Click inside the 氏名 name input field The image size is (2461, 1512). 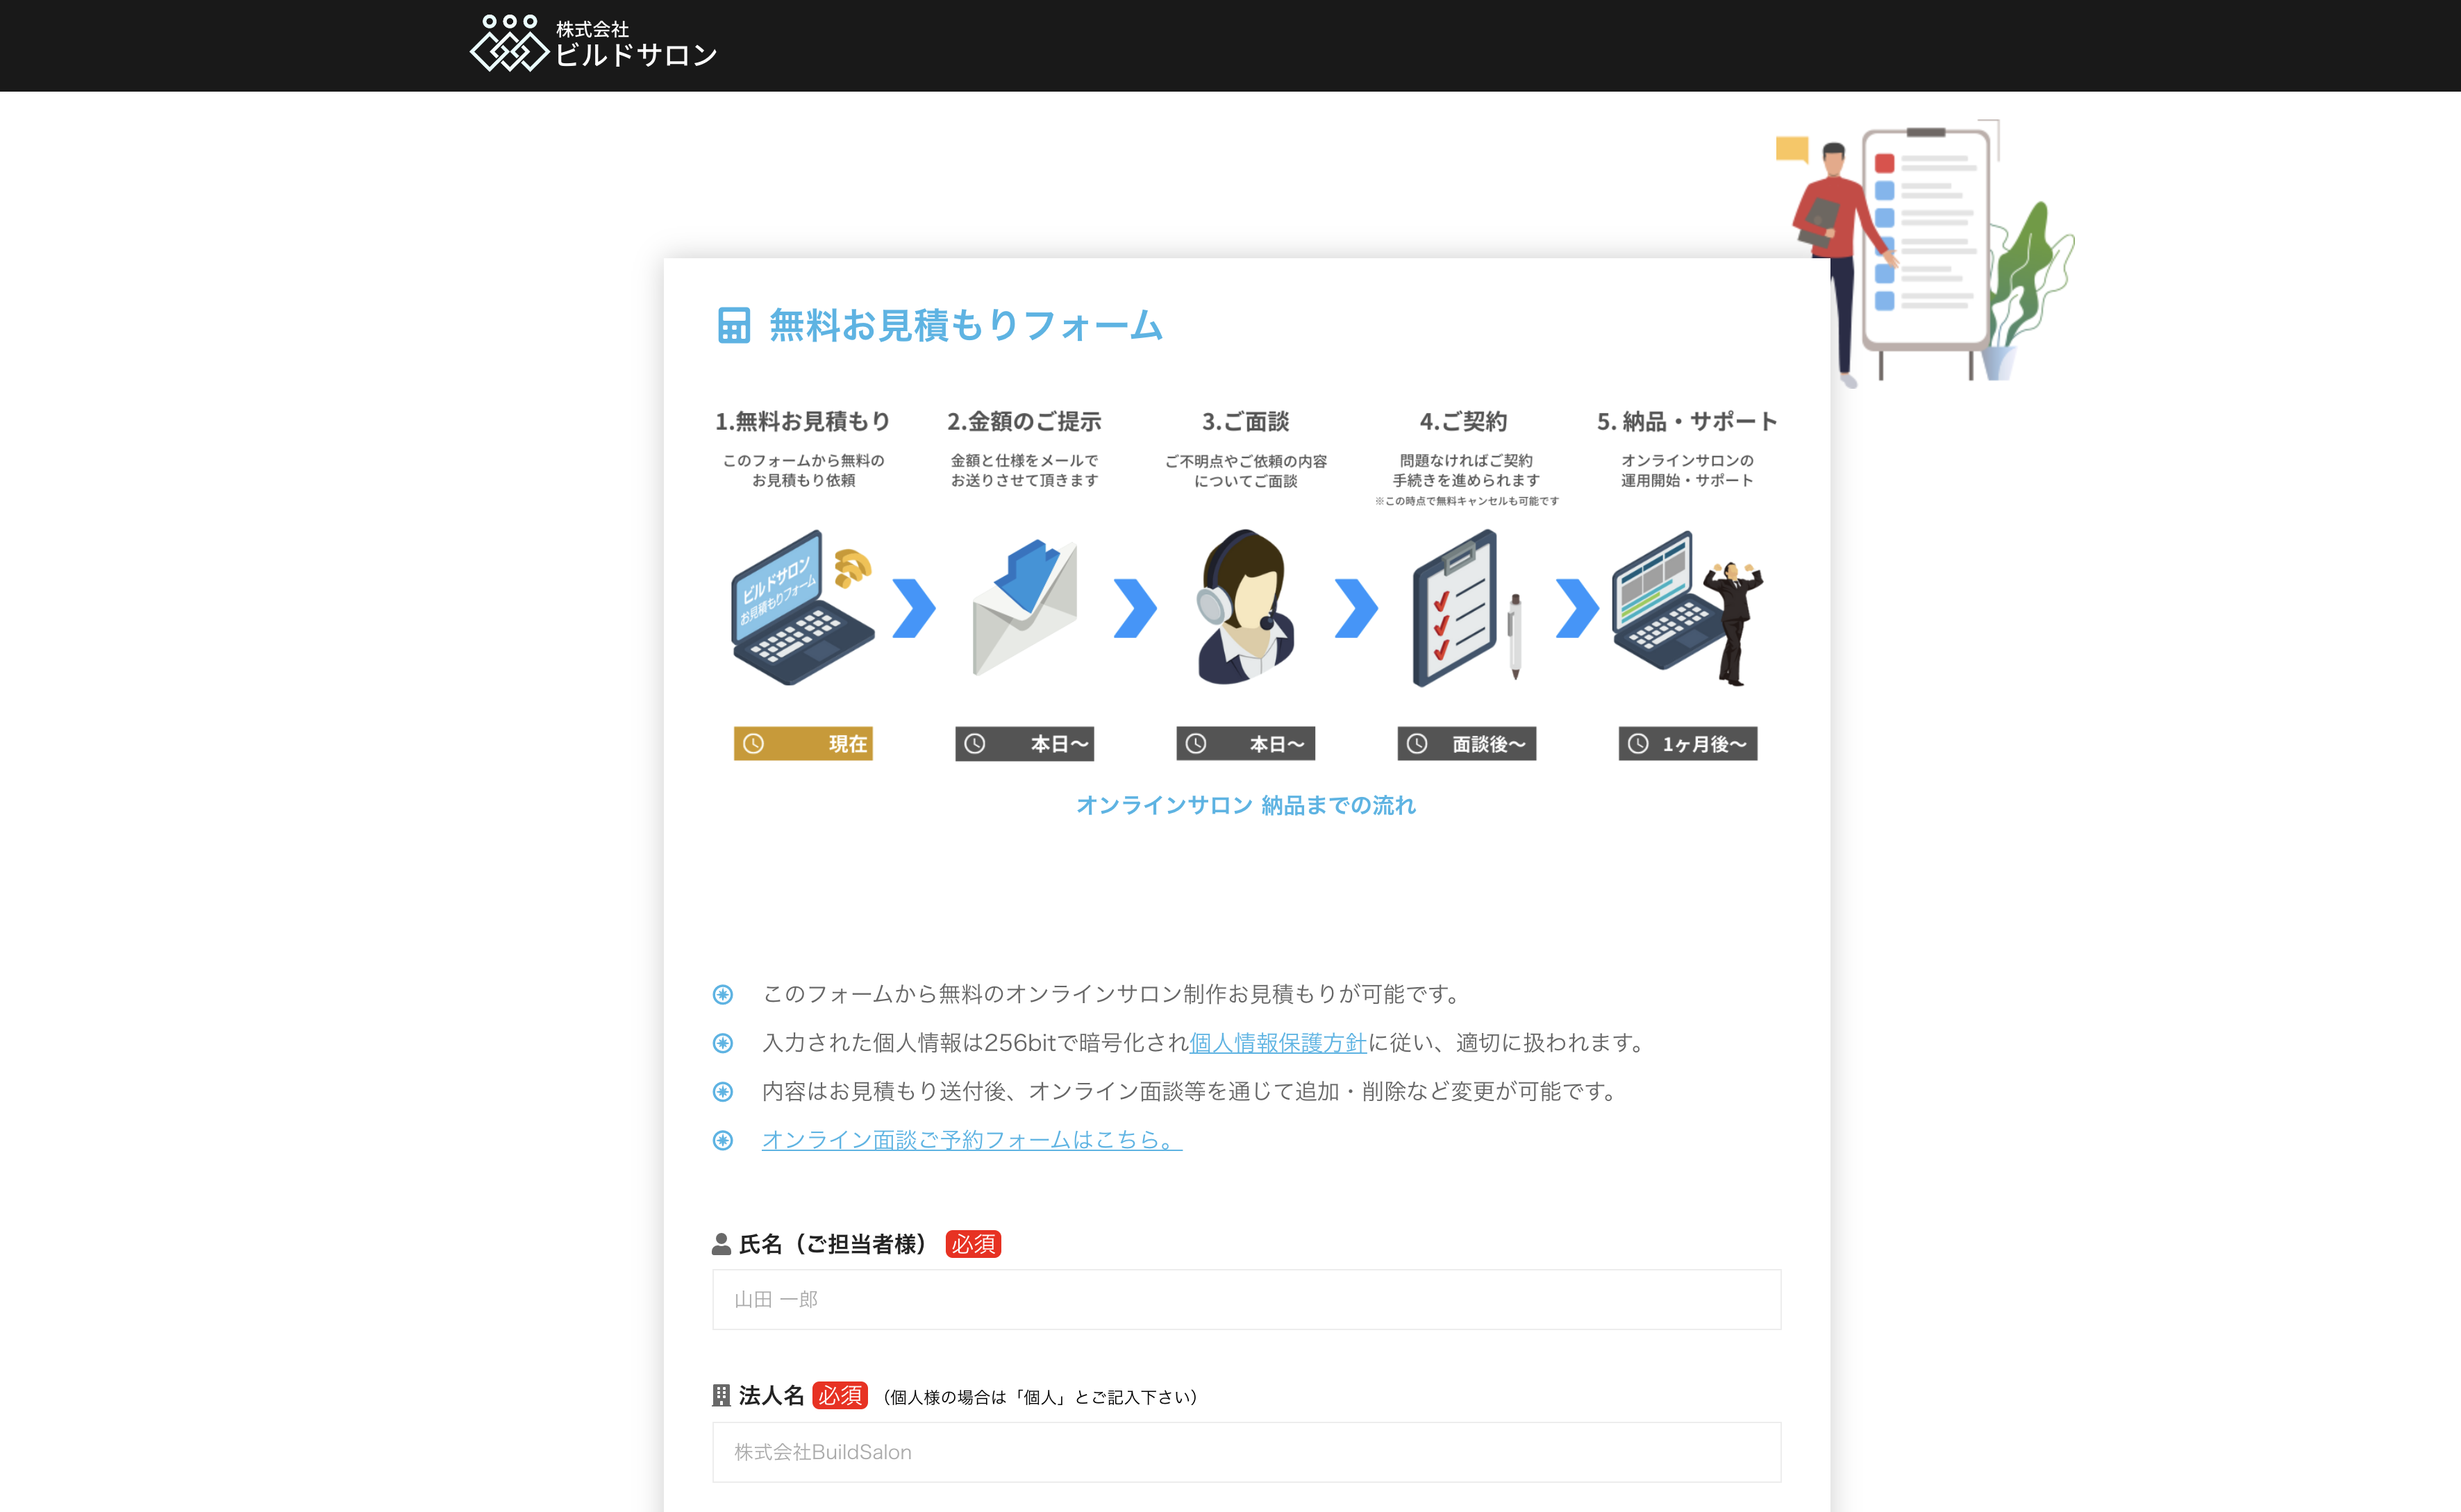point(1245,1300)
